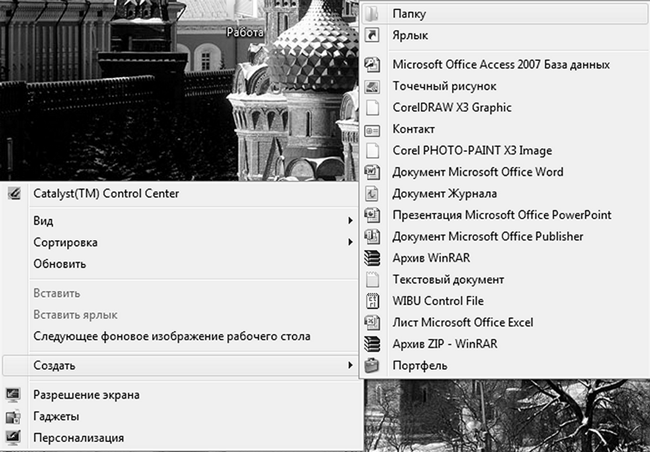Screen dimensions: 650x452
Task: Click the shortcut icon beside Ярлык
Action: (x=372, y=36)
